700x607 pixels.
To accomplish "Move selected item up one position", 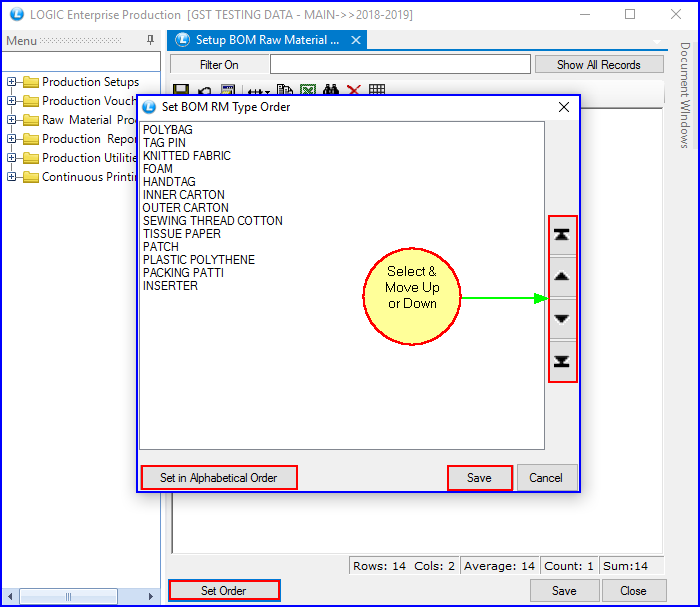I will pyautogui.click(x=562, y=277).
